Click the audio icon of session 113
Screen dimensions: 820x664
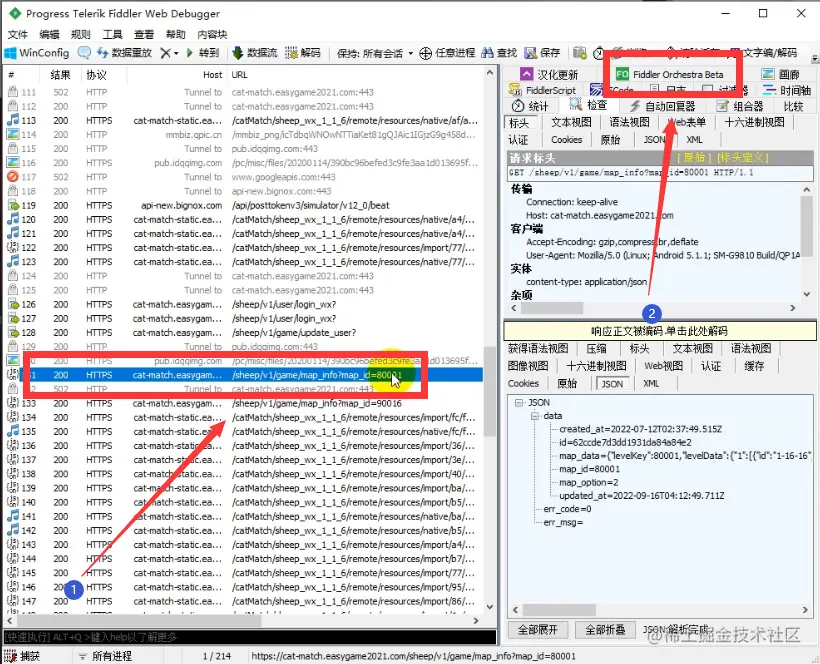click(13, 120)
